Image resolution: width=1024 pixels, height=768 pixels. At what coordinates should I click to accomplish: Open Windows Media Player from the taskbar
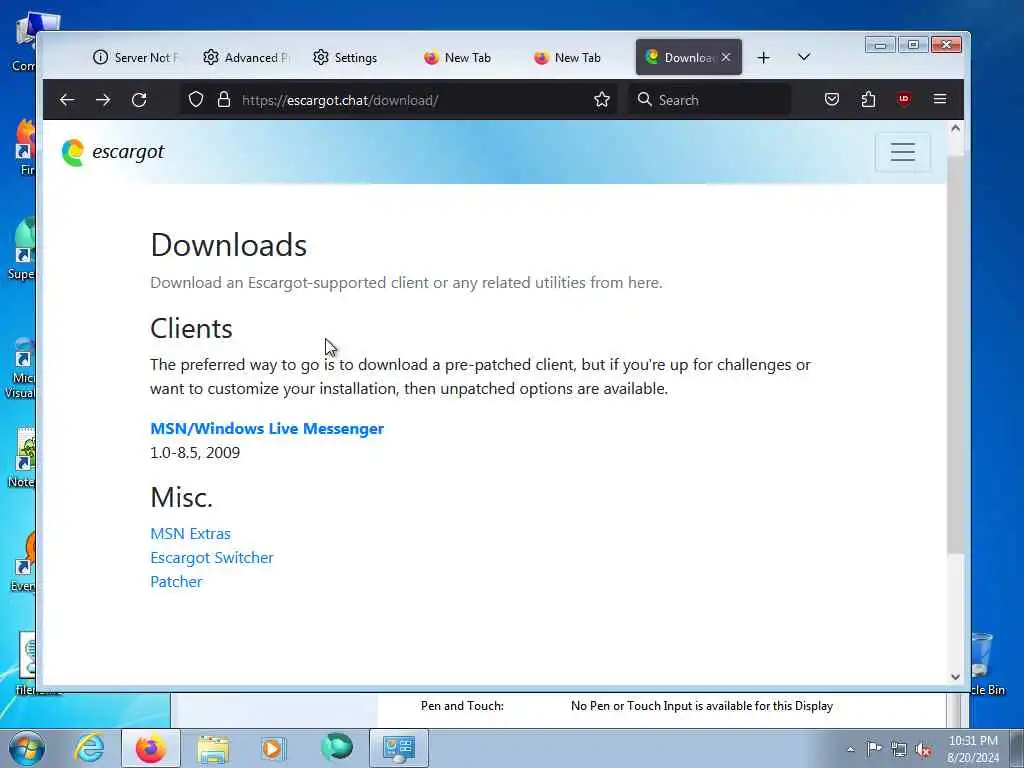273,748
